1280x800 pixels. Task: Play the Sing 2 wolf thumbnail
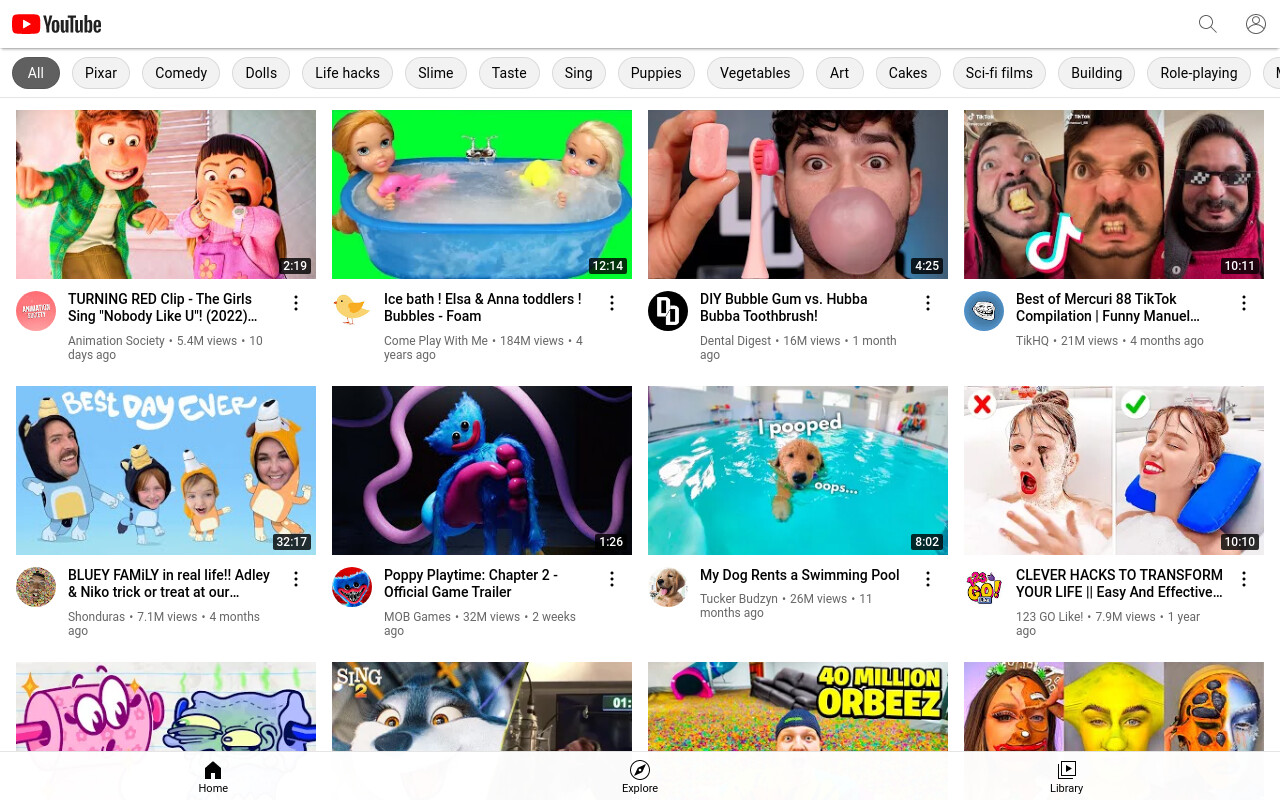[482, 706]
